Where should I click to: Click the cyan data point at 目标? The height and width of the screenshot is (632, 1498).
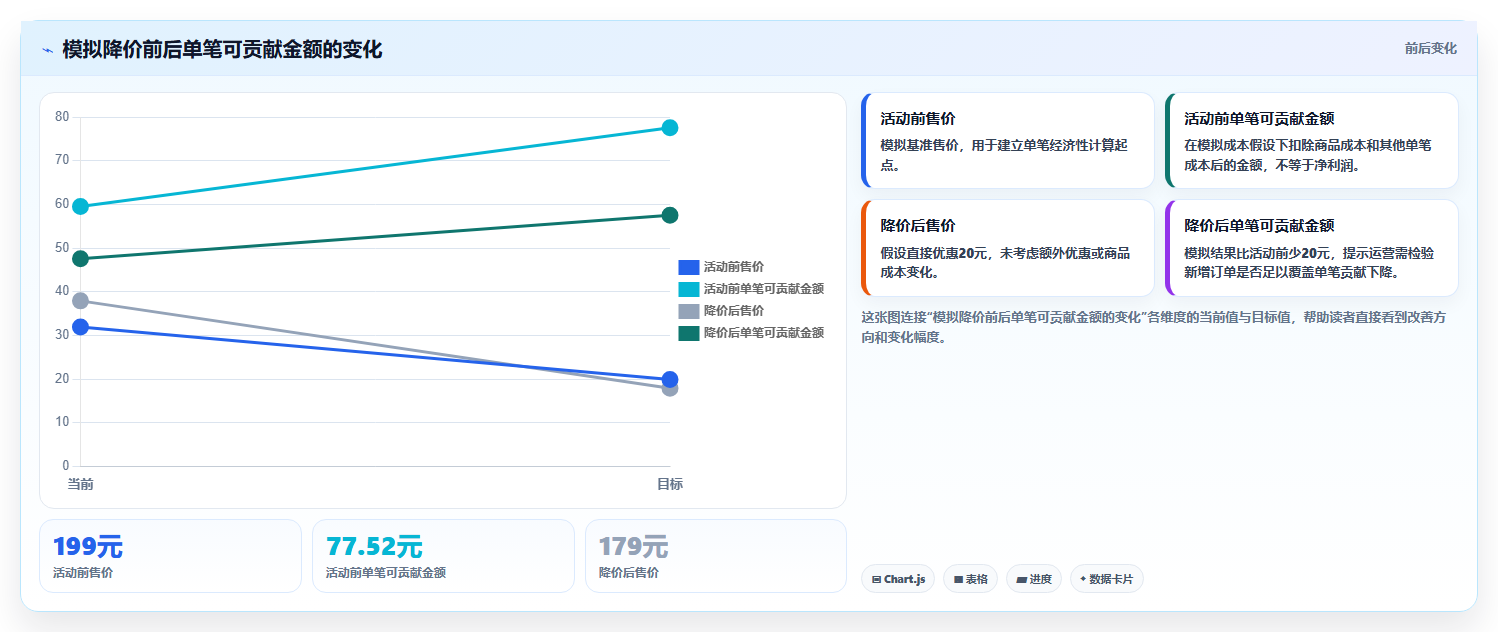tap(670, 128)
